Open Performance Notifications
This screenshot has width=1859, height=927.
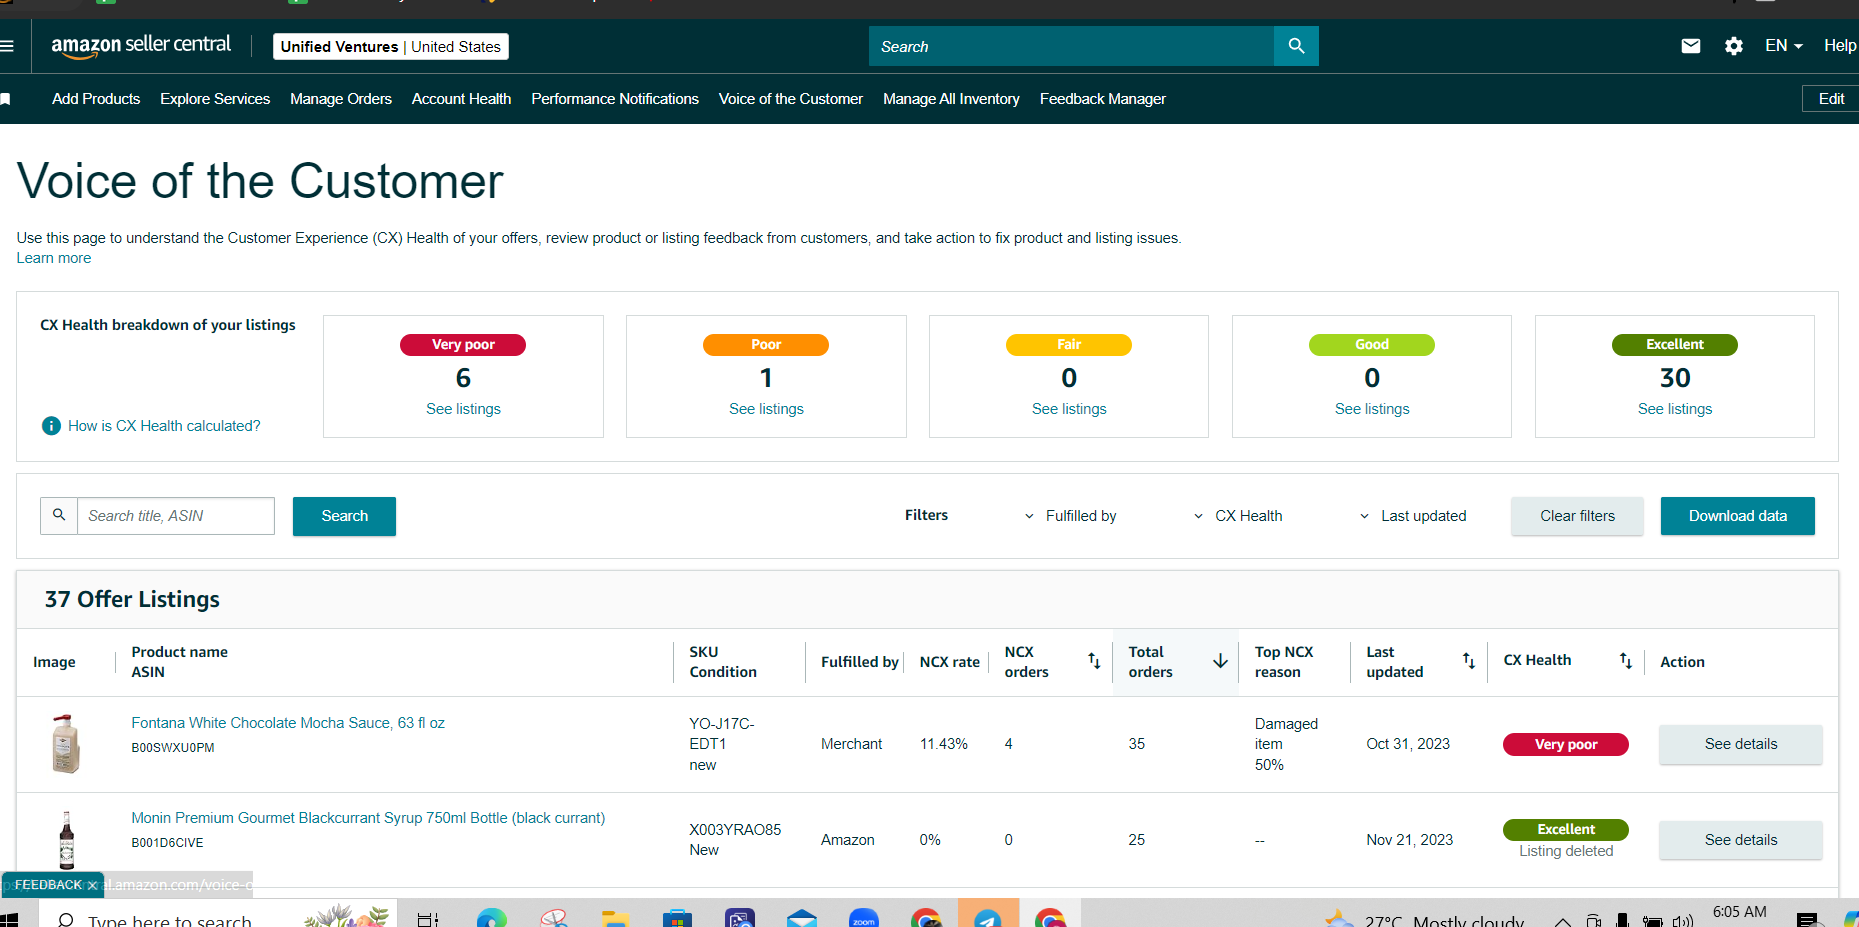pyautogui.click(x=615, y=99)
